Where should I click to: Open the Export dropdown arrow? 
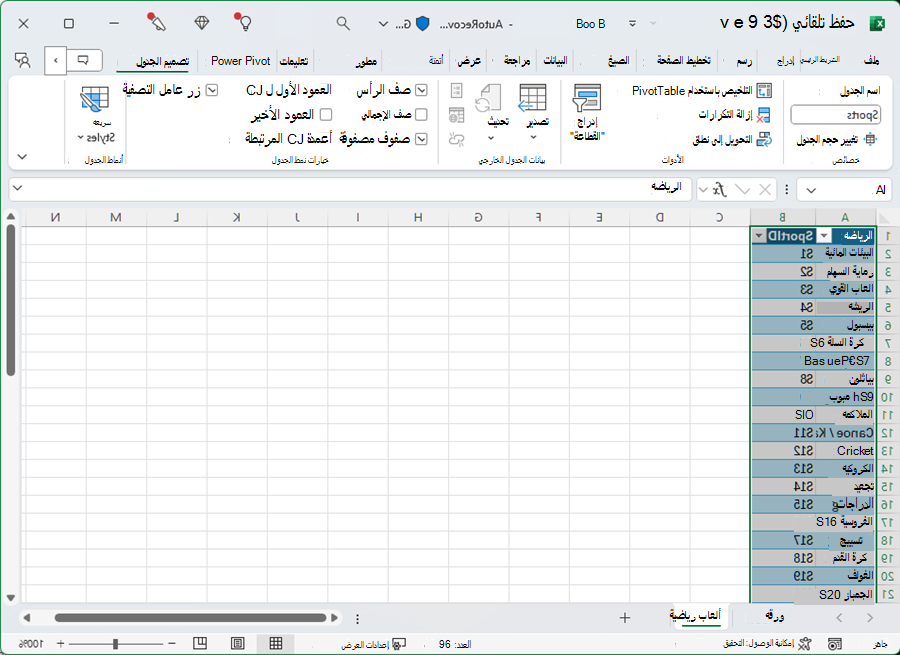point(533,137)
